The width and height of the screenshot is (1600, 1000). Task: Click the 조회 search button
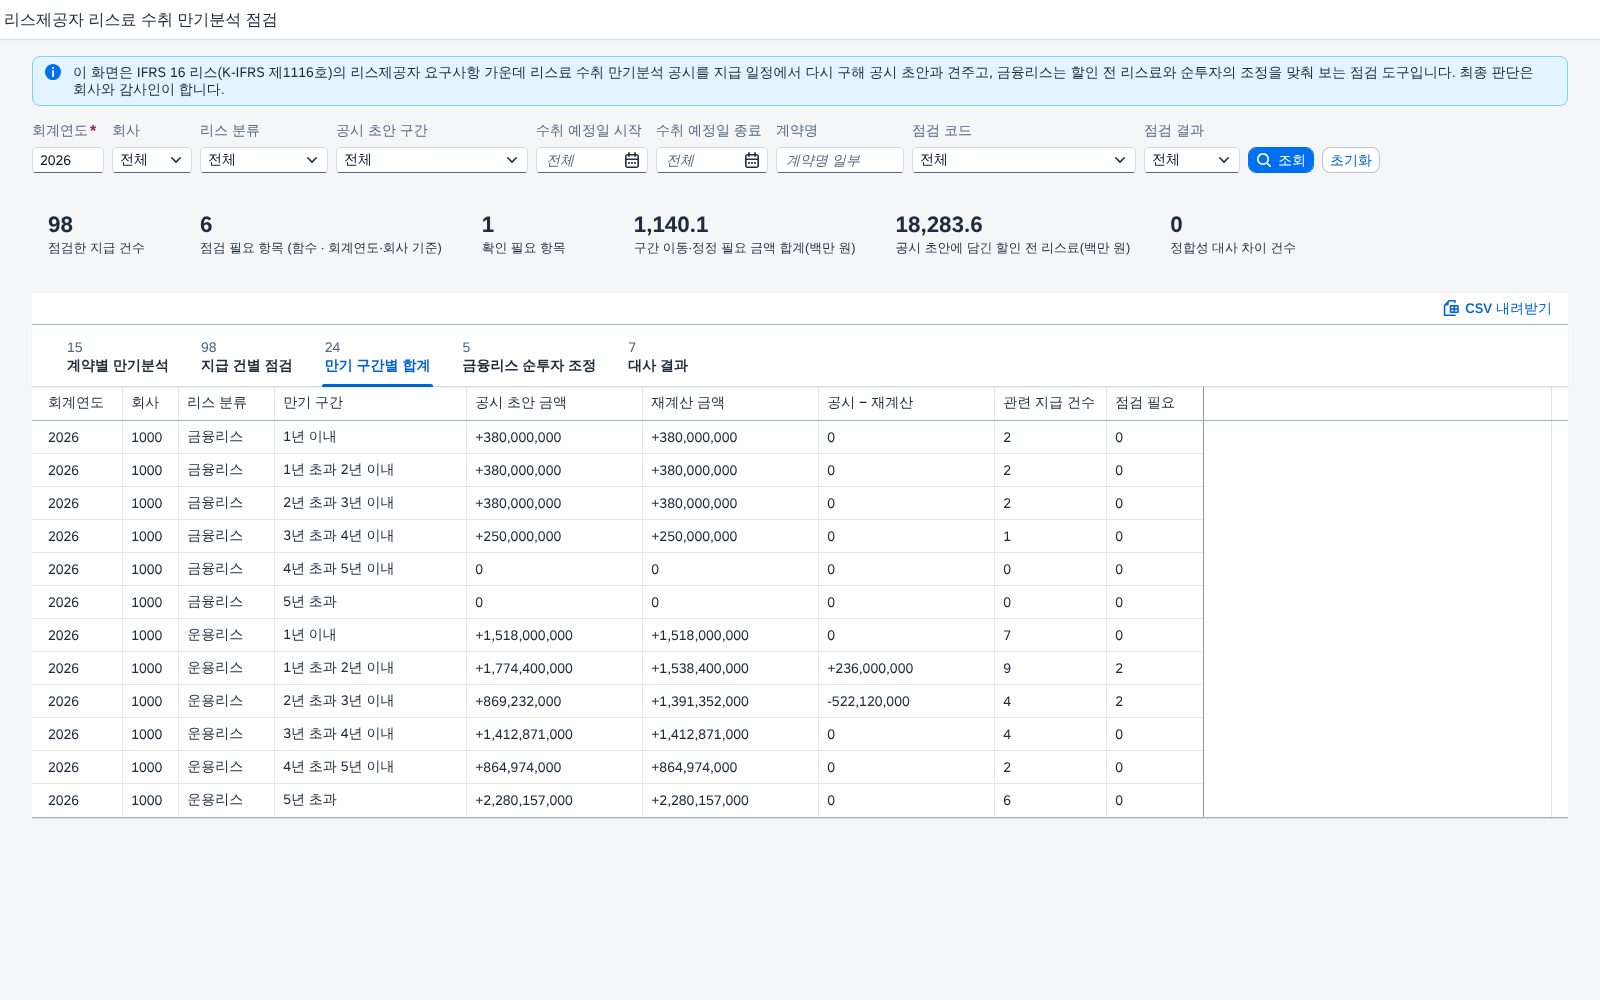(1280, 160)
